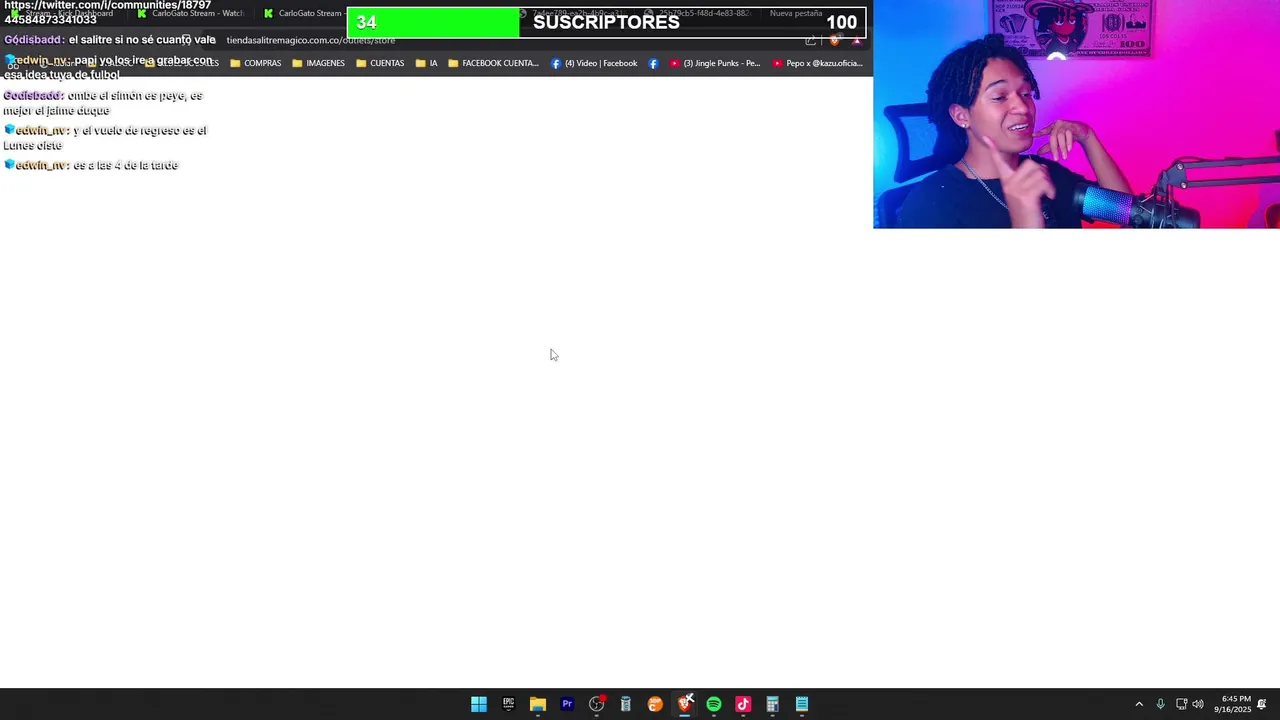Image resolution: width=1280 pixels, height=720 pixels.
Task: Open the notifications bell icon
Action: pyautogui.click(x=1262, y=704)
